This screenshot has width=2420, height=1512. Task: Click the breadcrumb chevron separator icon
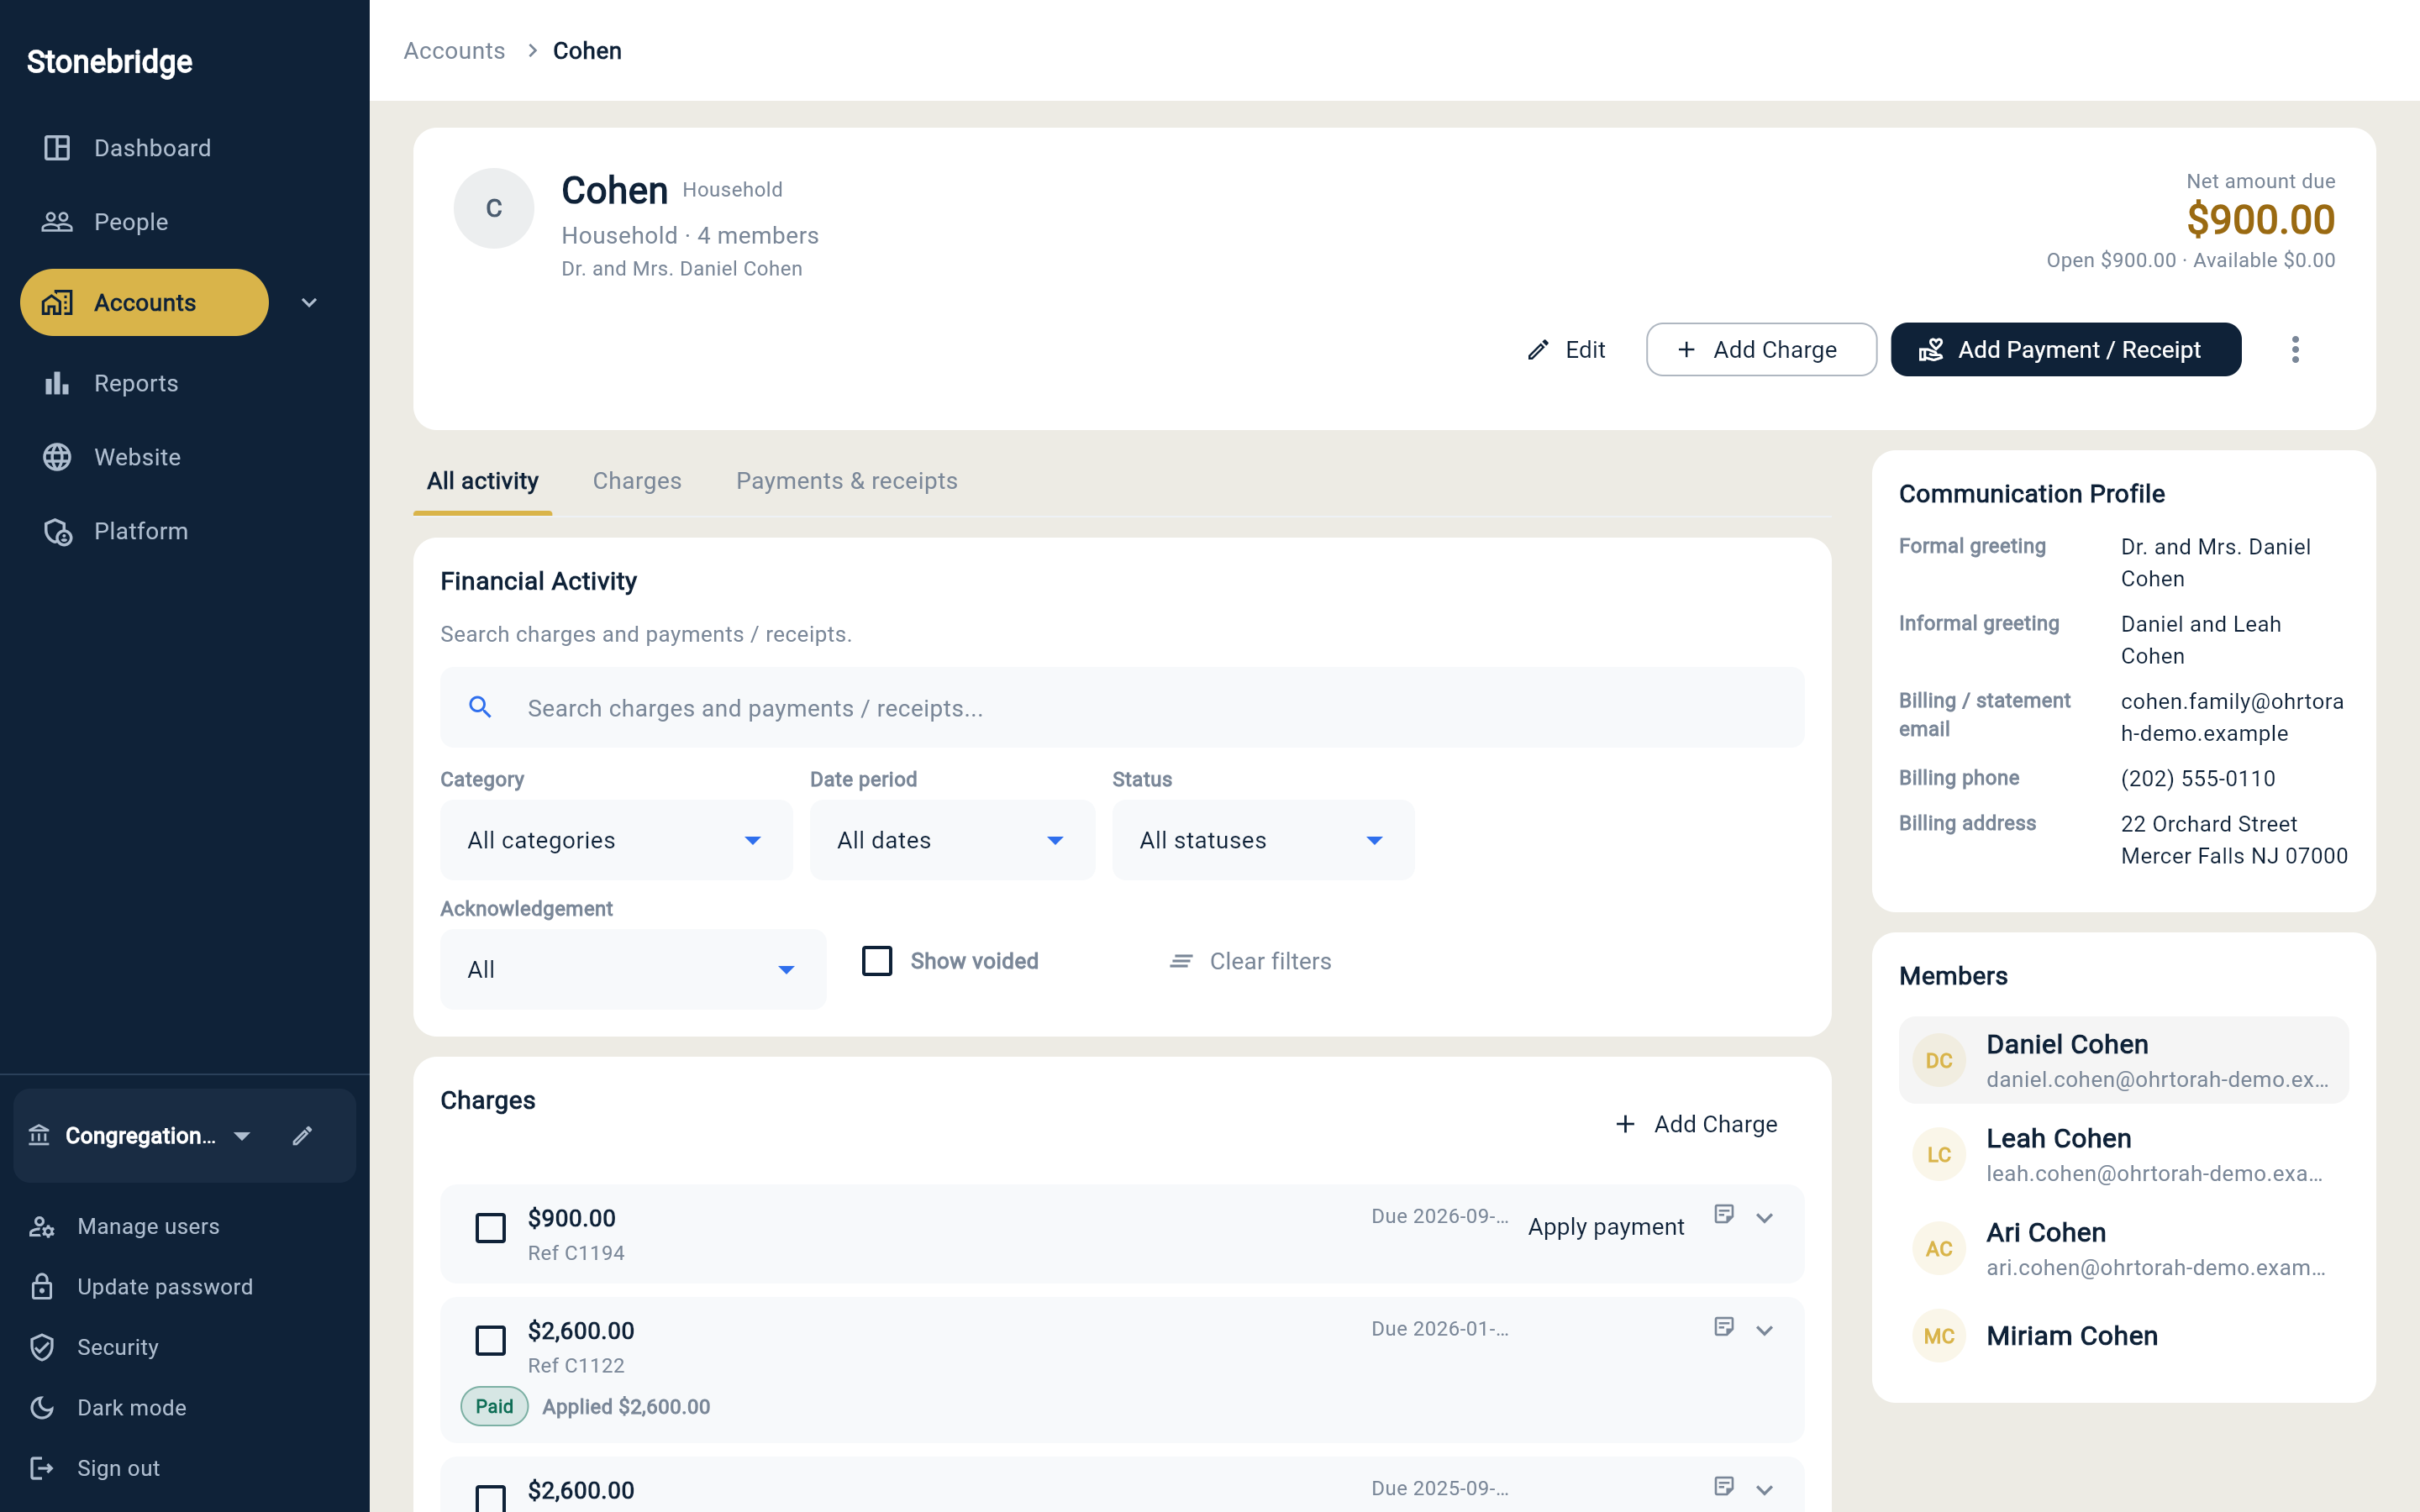tap(532, 50)
